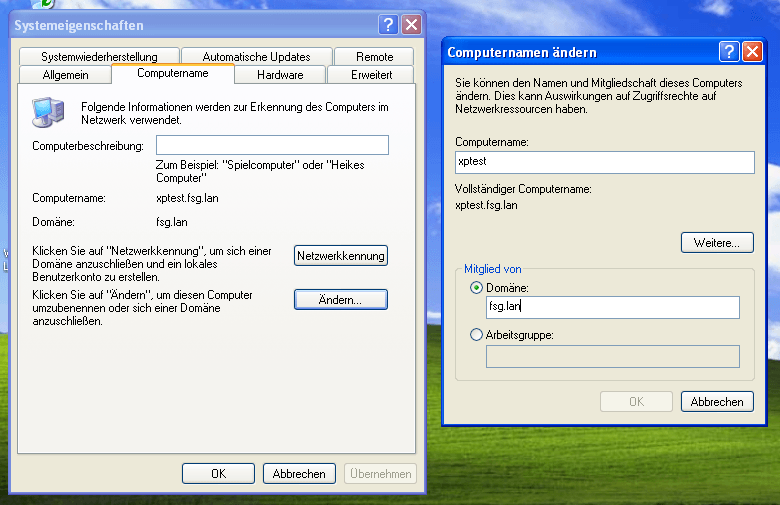Switch to the Allgemein tab
Viewport: 780px width, 505px height.
[x=66, y=75]
